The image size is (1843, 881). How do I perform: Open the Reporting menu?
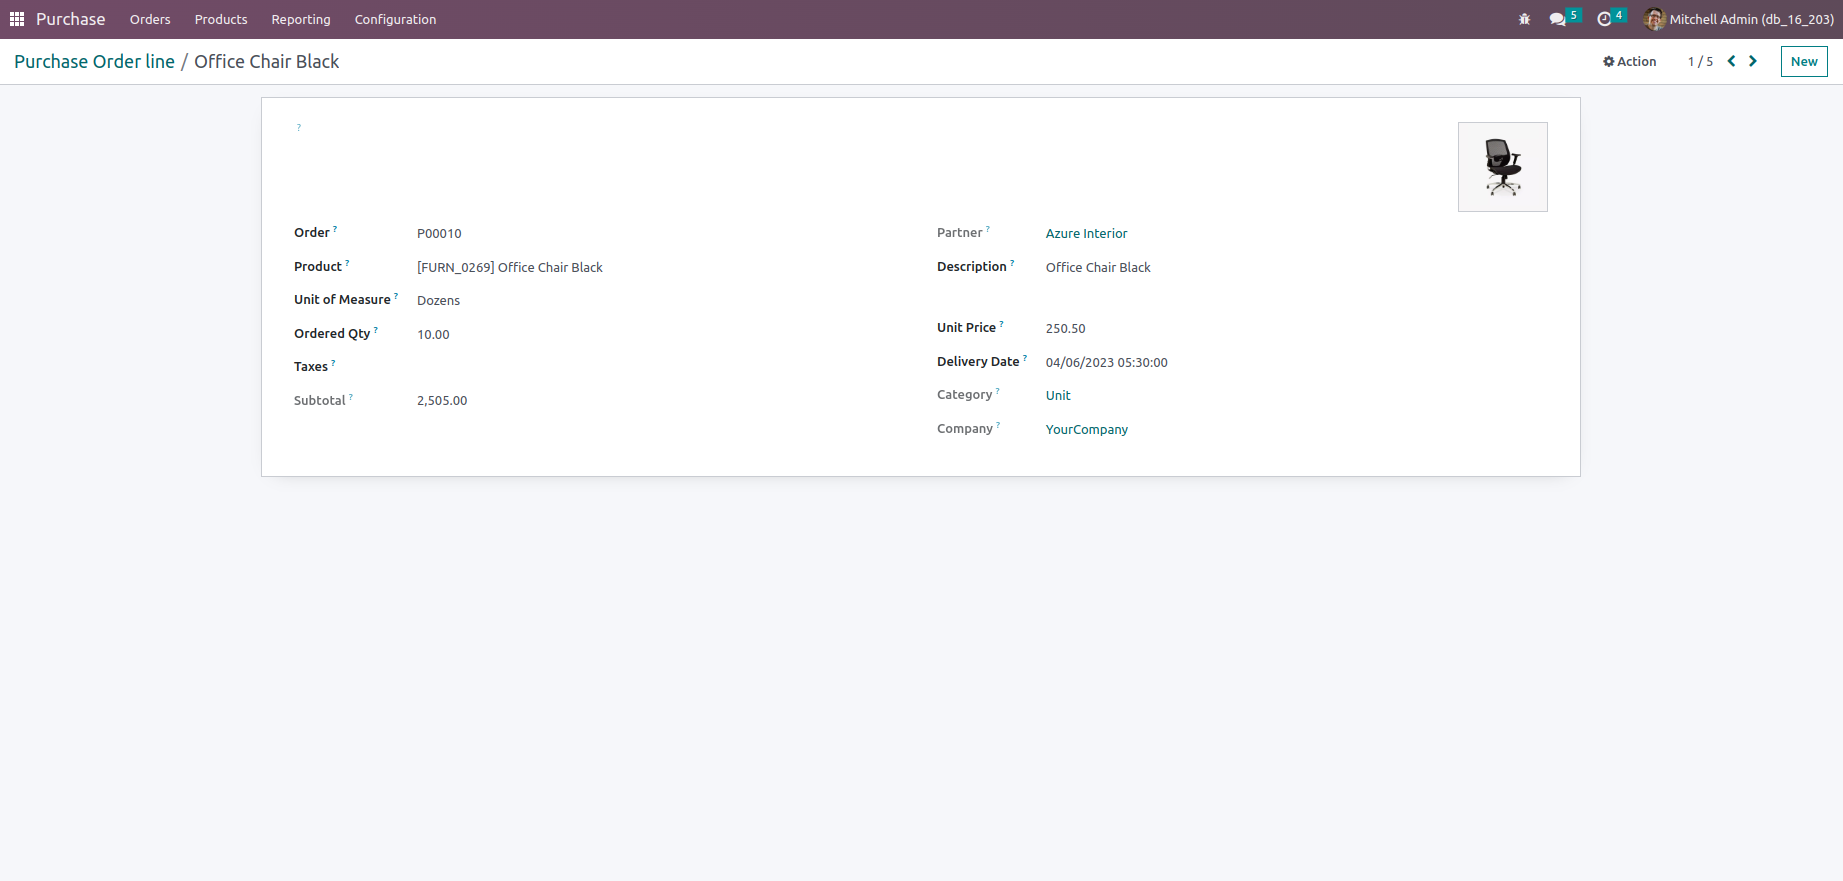coord(301,19)
